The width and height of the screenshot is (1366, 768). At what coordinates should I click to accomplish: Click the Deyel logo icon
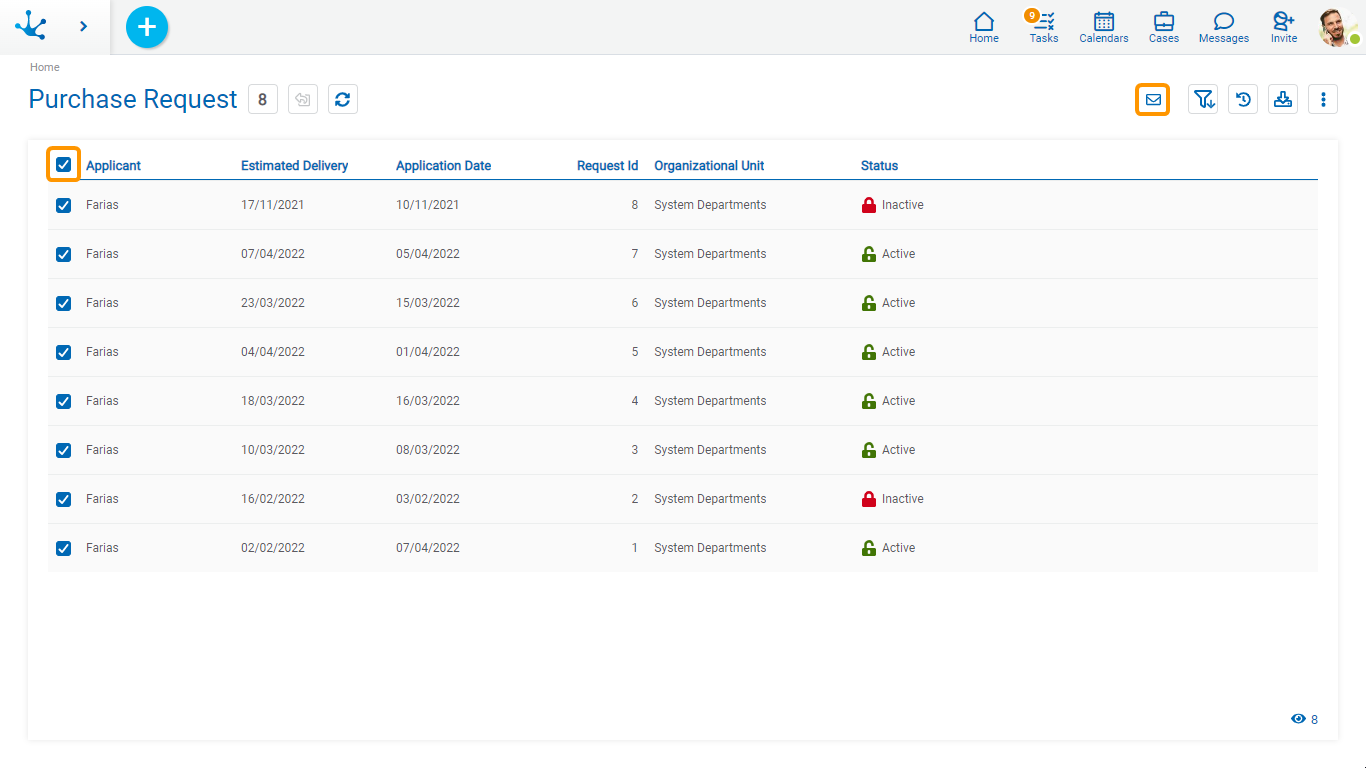(x=31, y=26)
